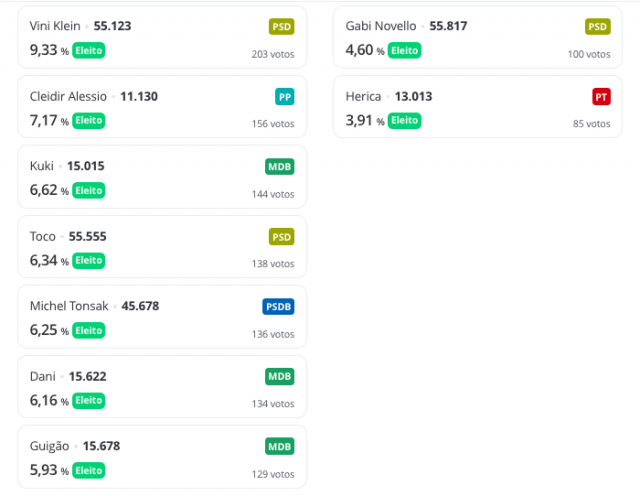This screenshot has height=496, width=640.
Task: Click Dani's MDB party badge
Action: (x=280, y=376)
